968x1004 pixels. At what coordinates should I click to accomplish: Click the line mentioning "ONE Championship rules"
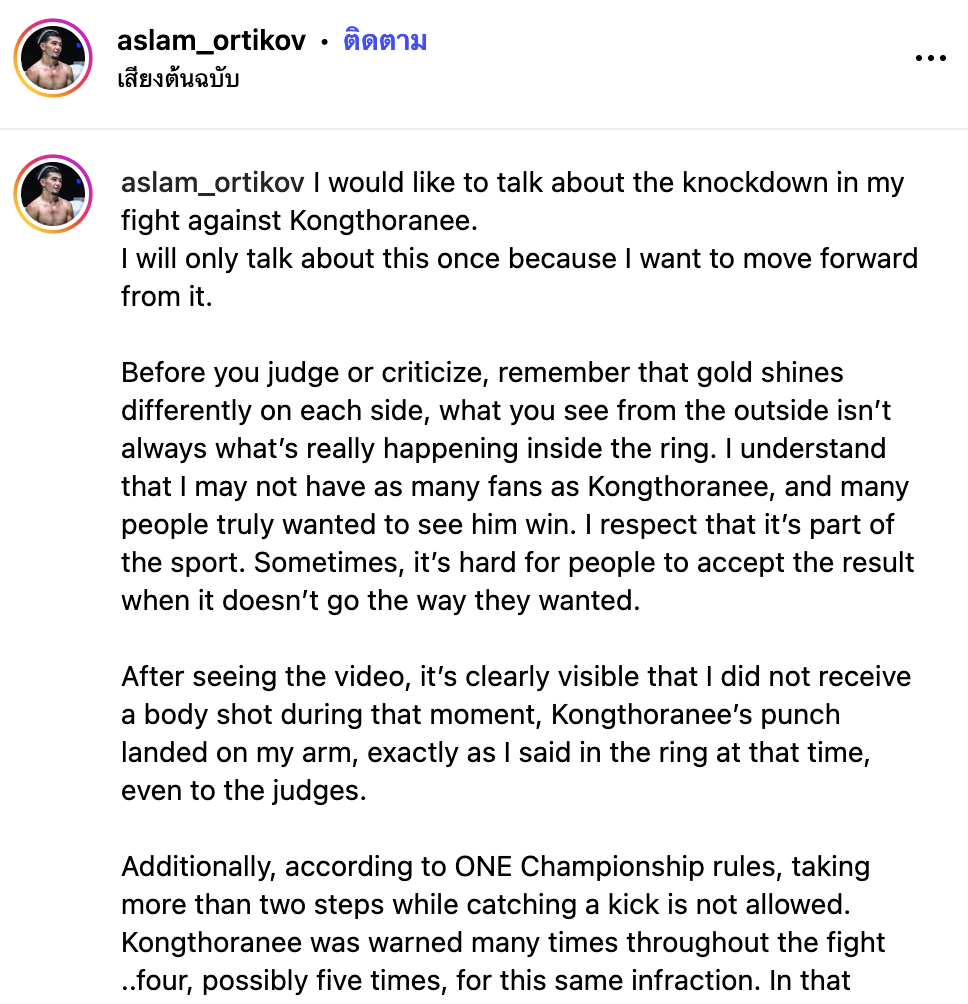(495, 866)
